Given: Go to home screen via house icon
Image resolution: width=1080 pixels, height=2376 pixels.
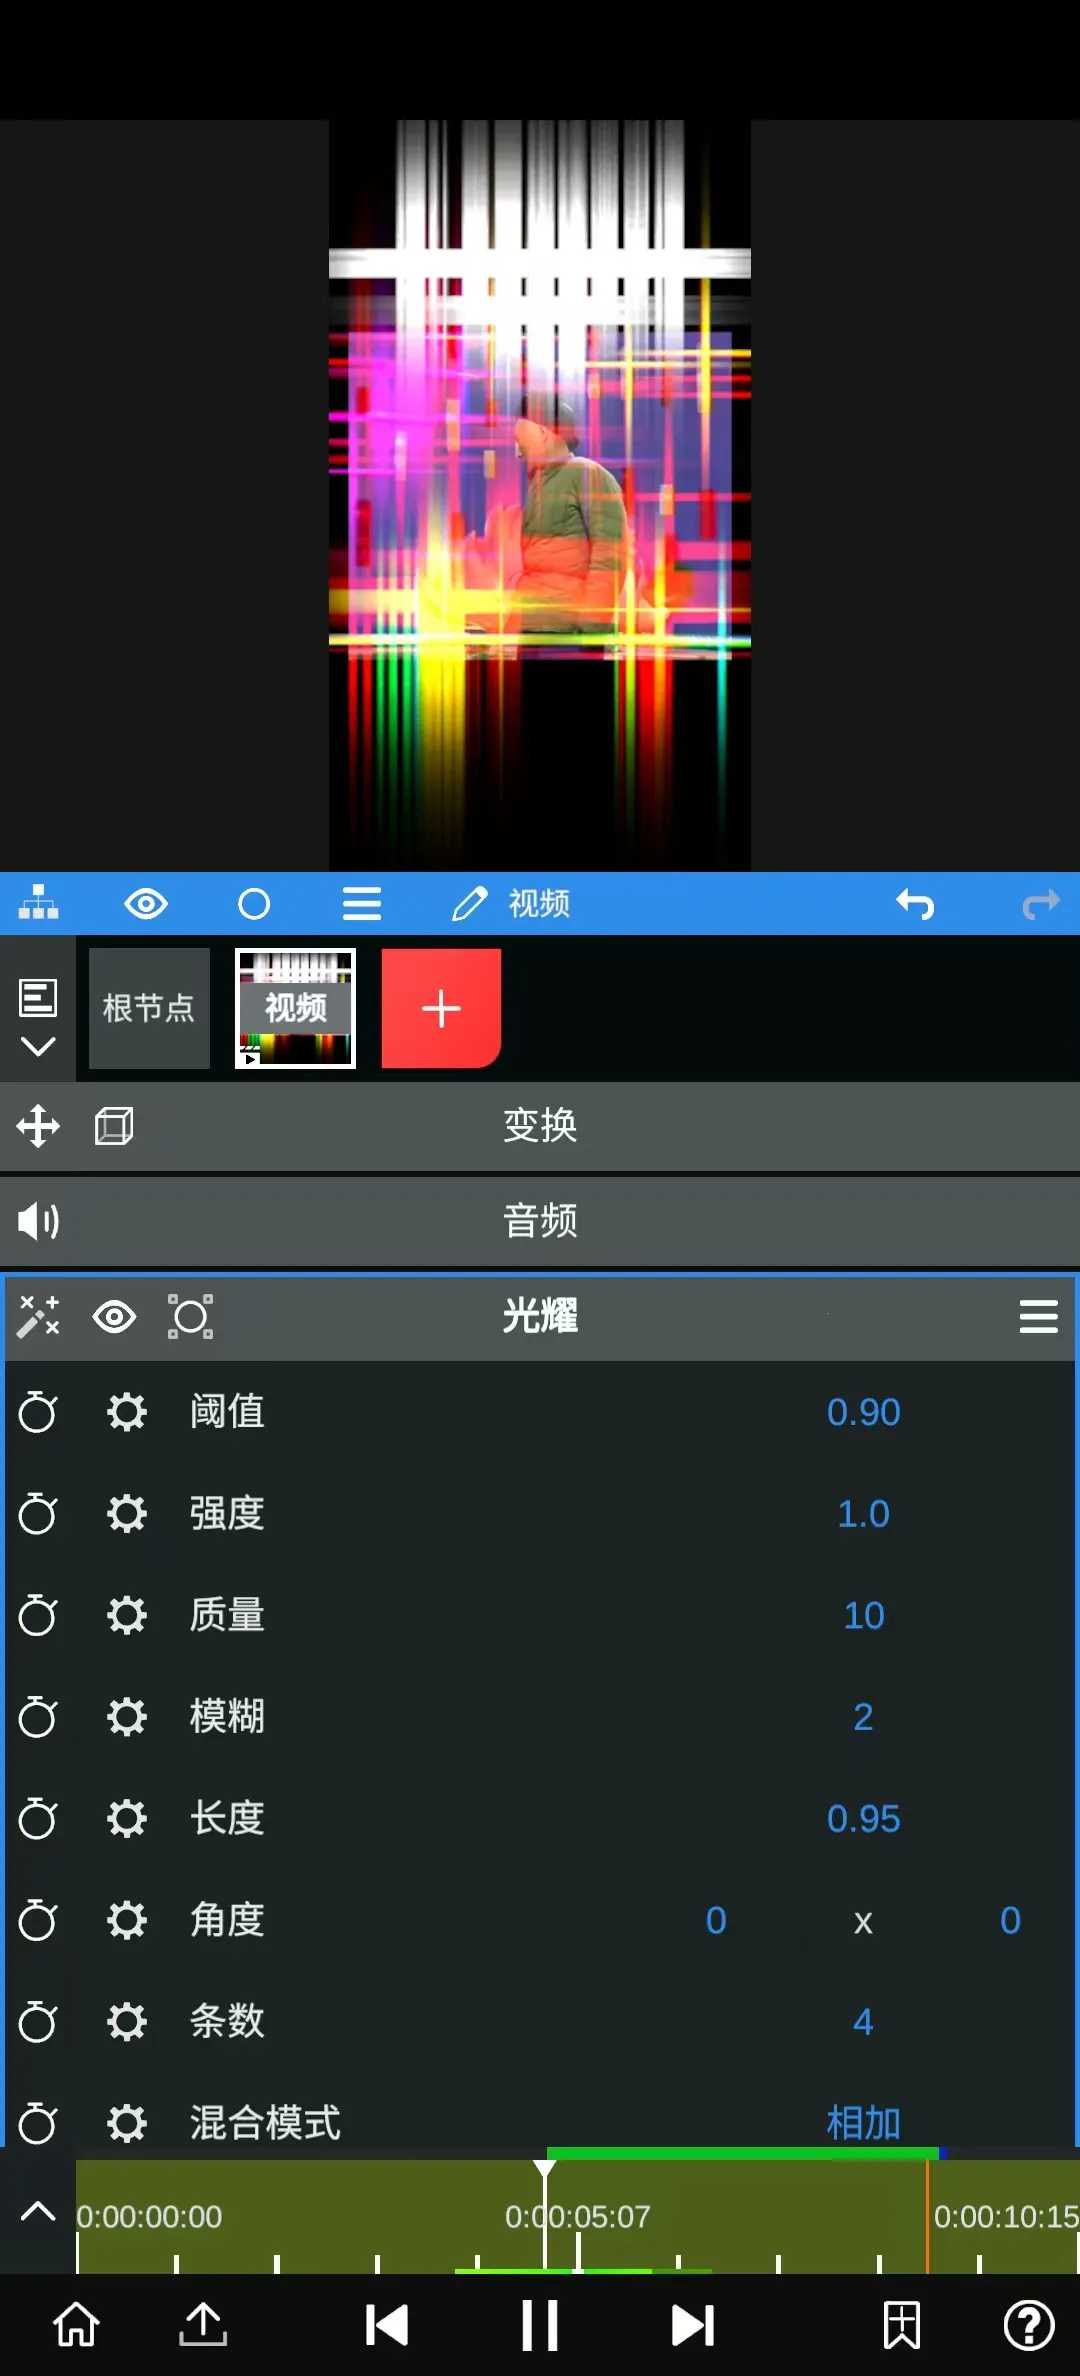Looking at the screenshot, I should (76, 2324).
